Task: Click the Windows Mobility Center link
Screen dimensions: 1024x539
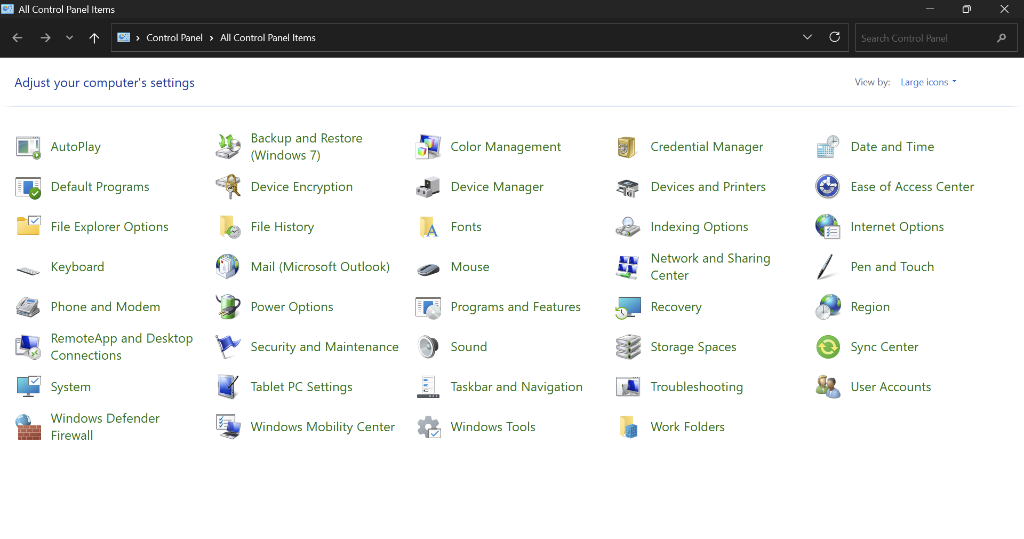Action: [323, 427]
